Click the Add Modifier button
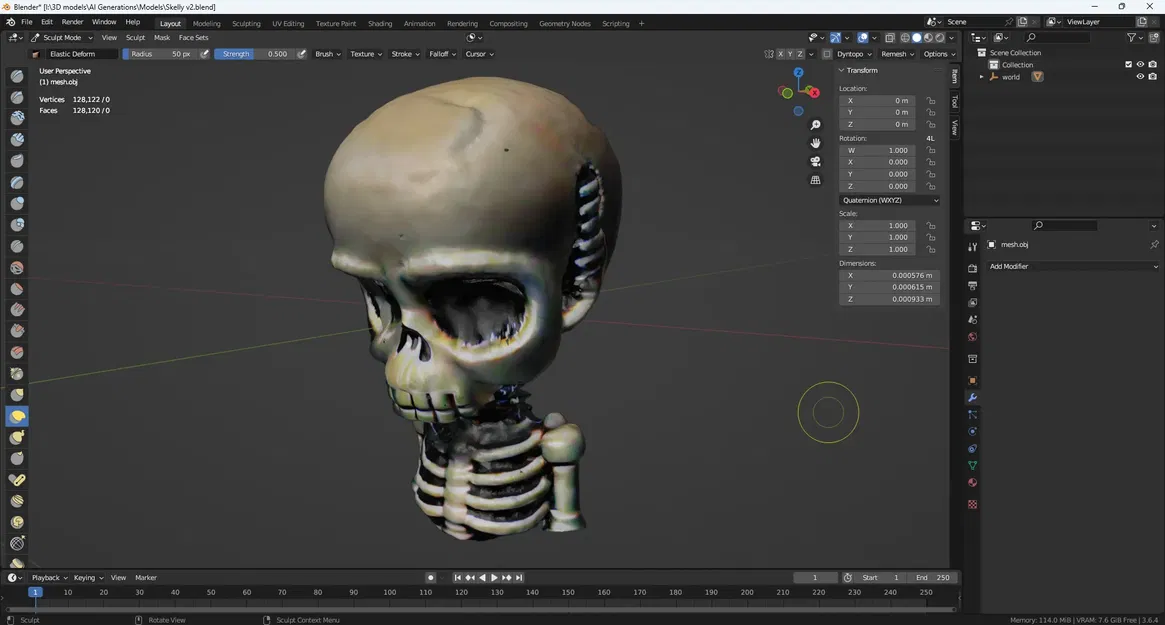This screenshot has width=1165, height=625. click(x=1070, y=266)
